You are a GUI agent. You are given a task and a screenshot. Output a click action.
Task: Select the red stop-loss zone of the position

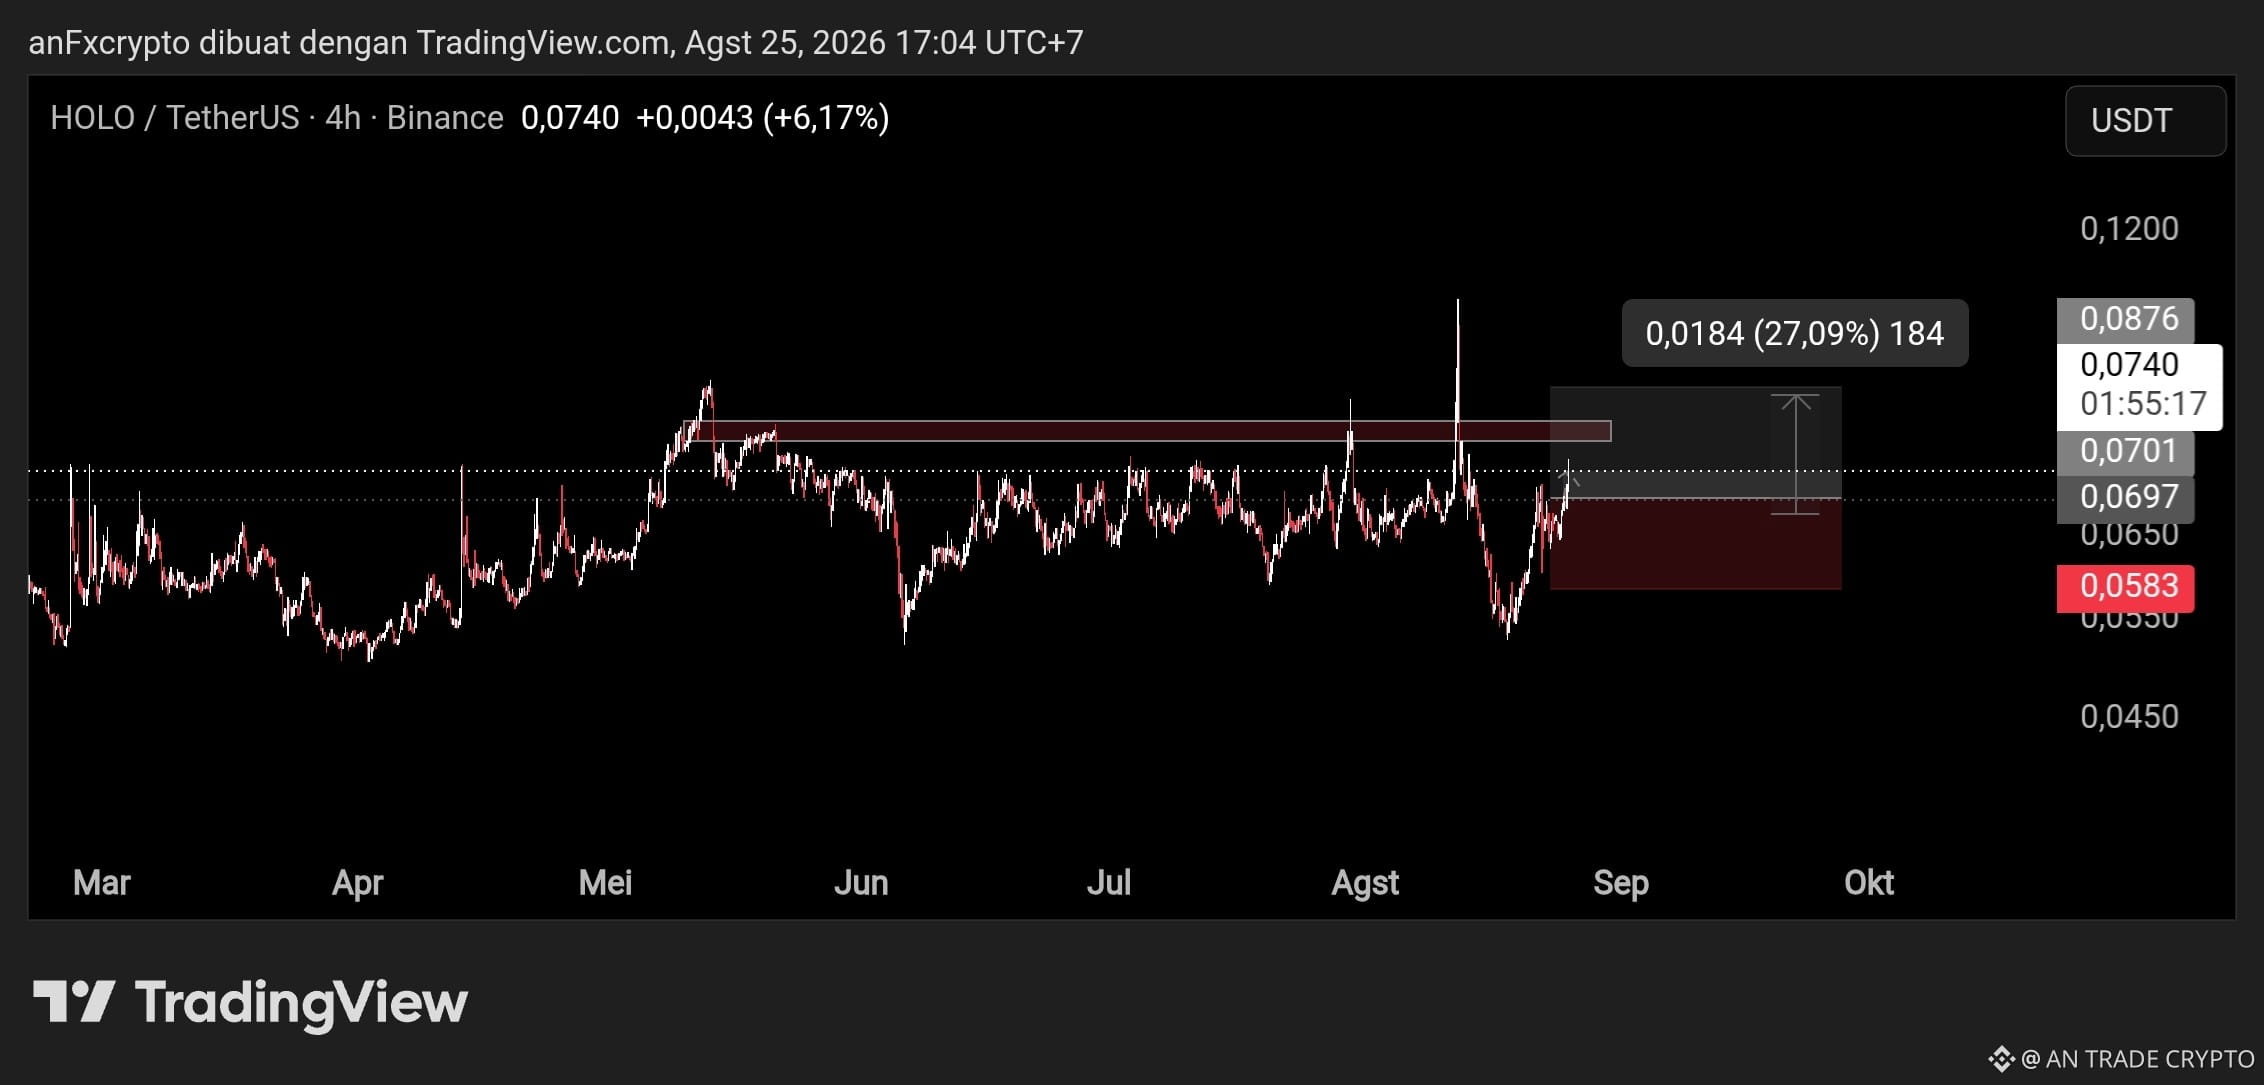pyautogui.click(x=1695, y=544)
